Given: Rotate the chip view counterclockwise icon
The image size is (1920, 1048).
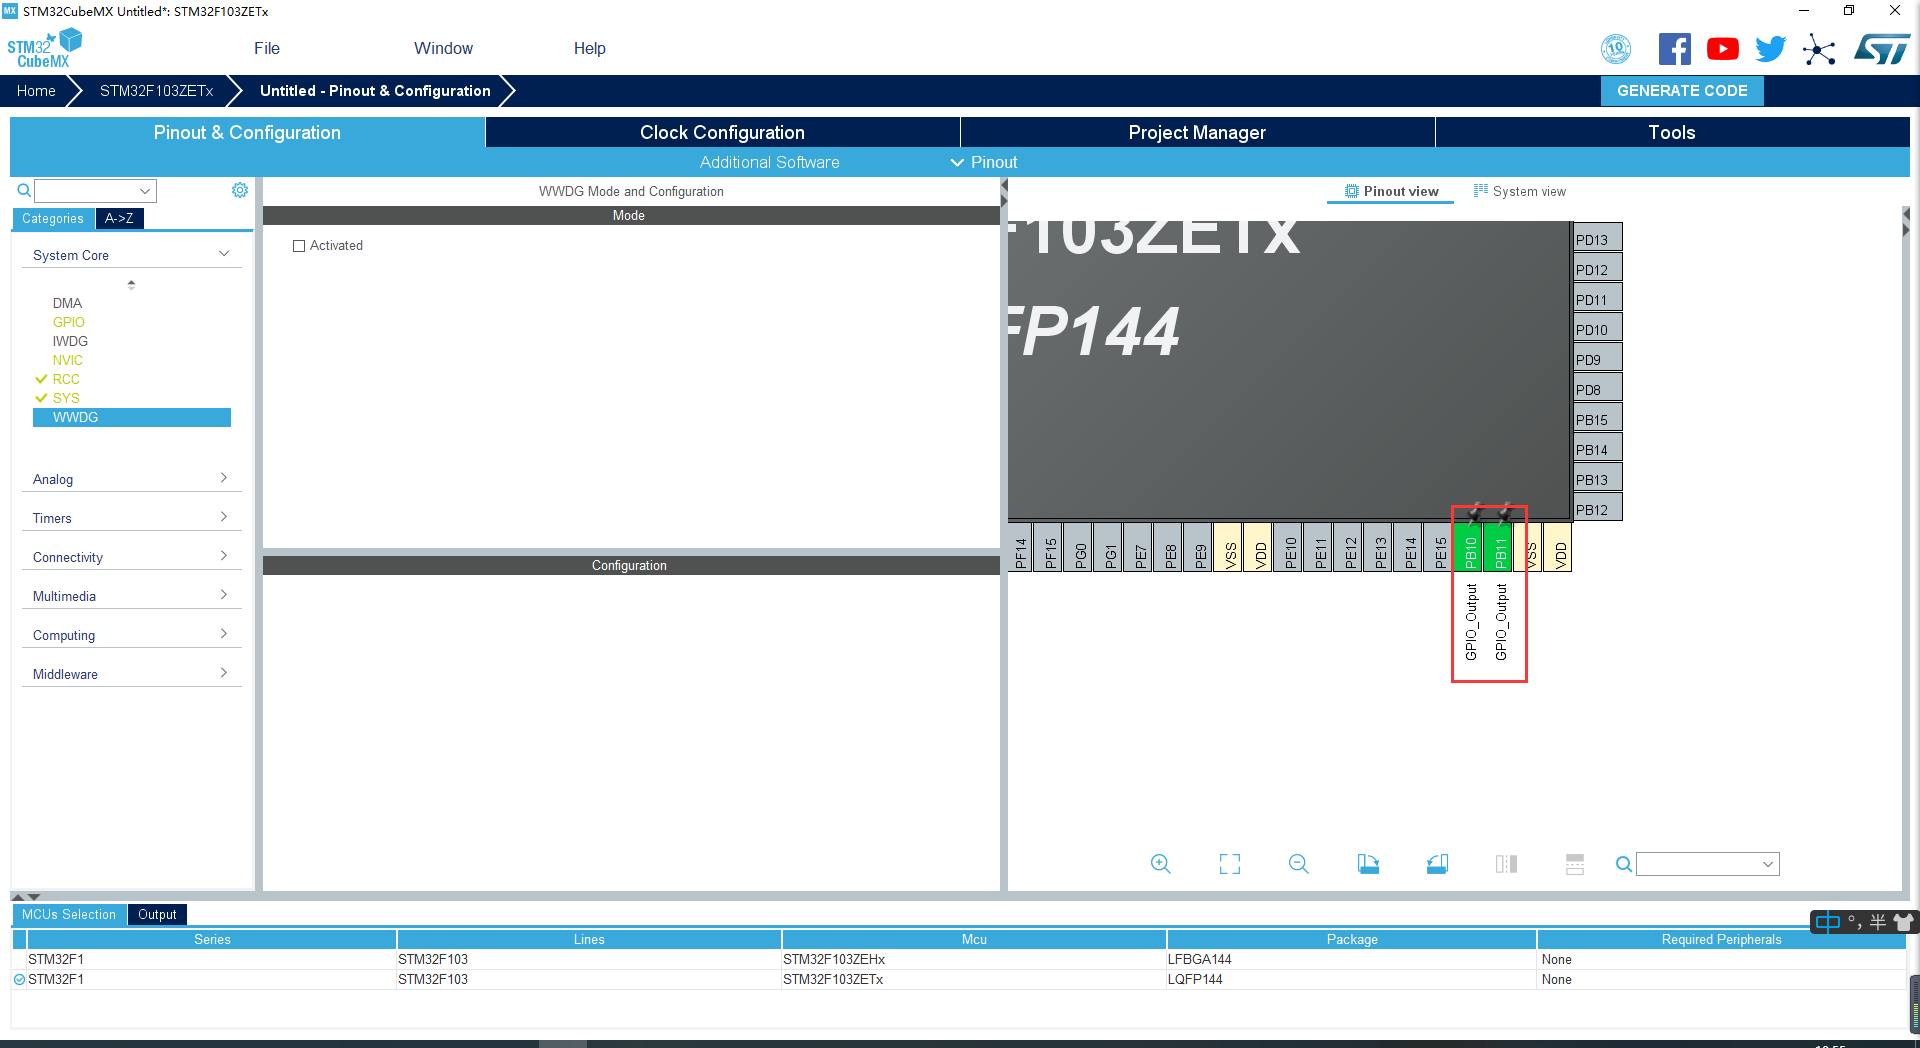Looking at the screenshot, I should pos(1437,864).
